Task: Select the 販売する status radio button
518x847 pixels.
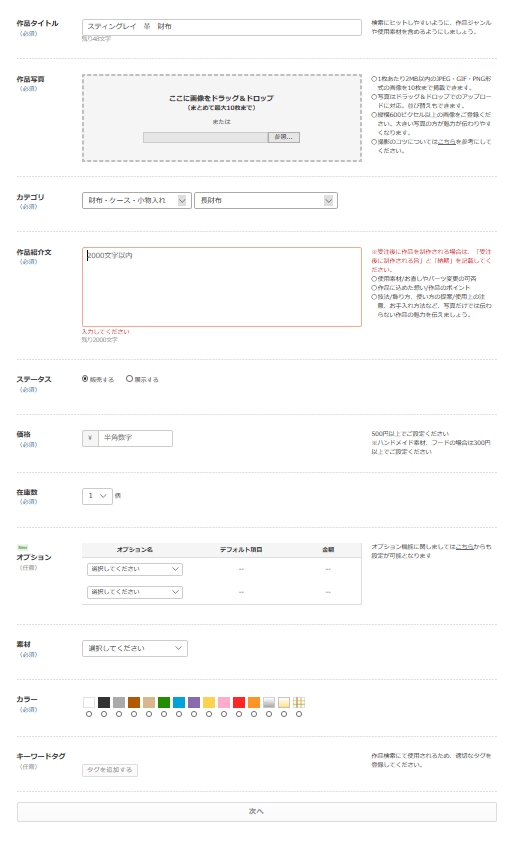Action: tap(85, 379)
